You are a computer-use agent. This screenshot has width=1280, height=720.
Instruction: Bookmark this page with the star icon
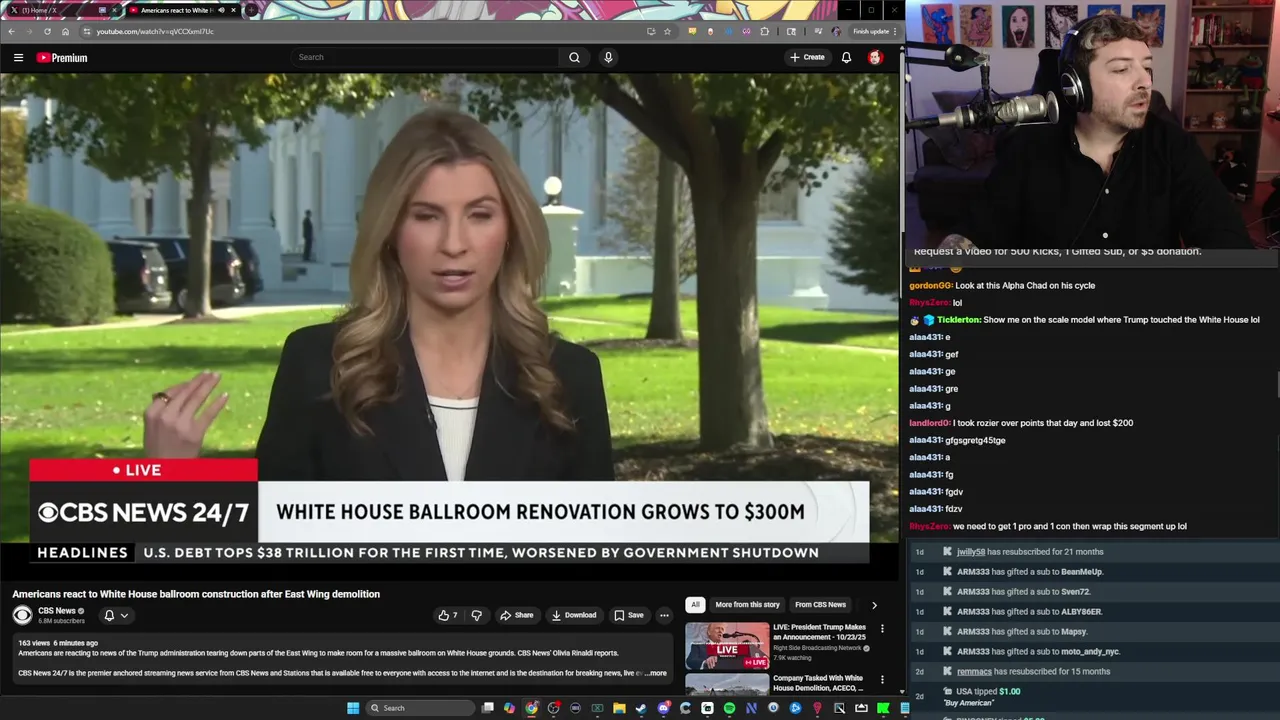(x=667, y=31)
